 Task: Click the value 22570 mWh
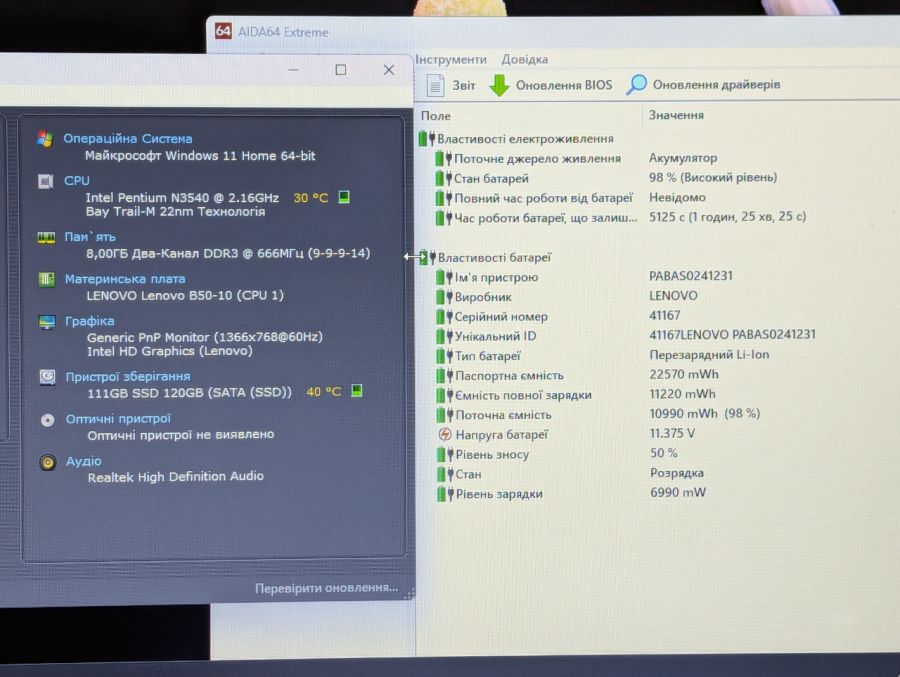tap(684, 374)
